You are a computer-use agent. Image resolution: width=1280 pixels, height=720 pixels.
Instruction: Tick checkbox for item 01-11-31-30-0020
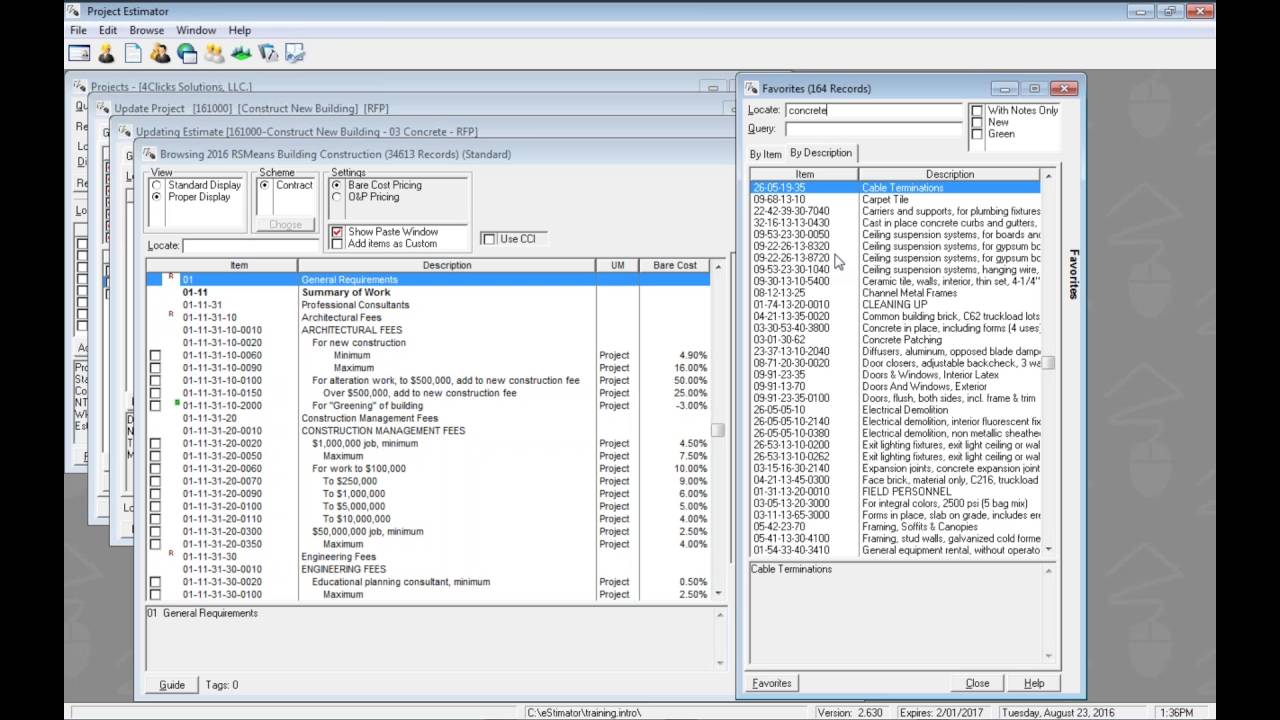[155, 582]
